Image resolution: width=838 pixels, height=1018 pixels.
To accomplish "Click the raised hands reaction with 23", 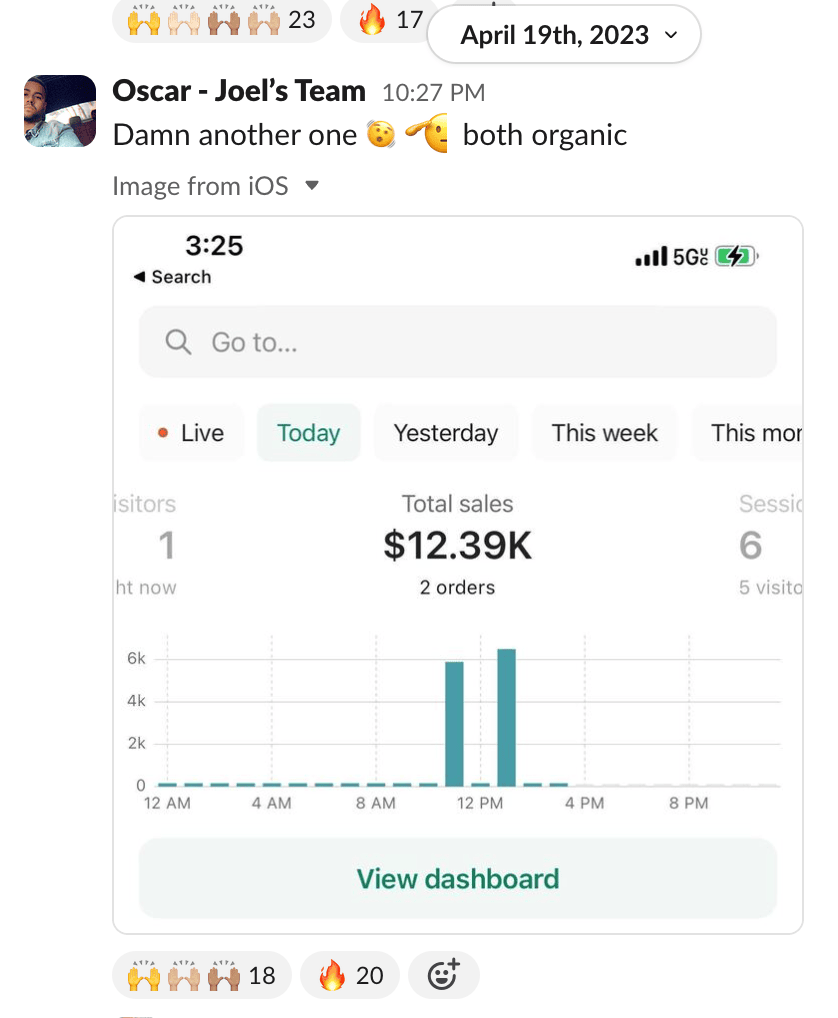I will tap(221, 20).
